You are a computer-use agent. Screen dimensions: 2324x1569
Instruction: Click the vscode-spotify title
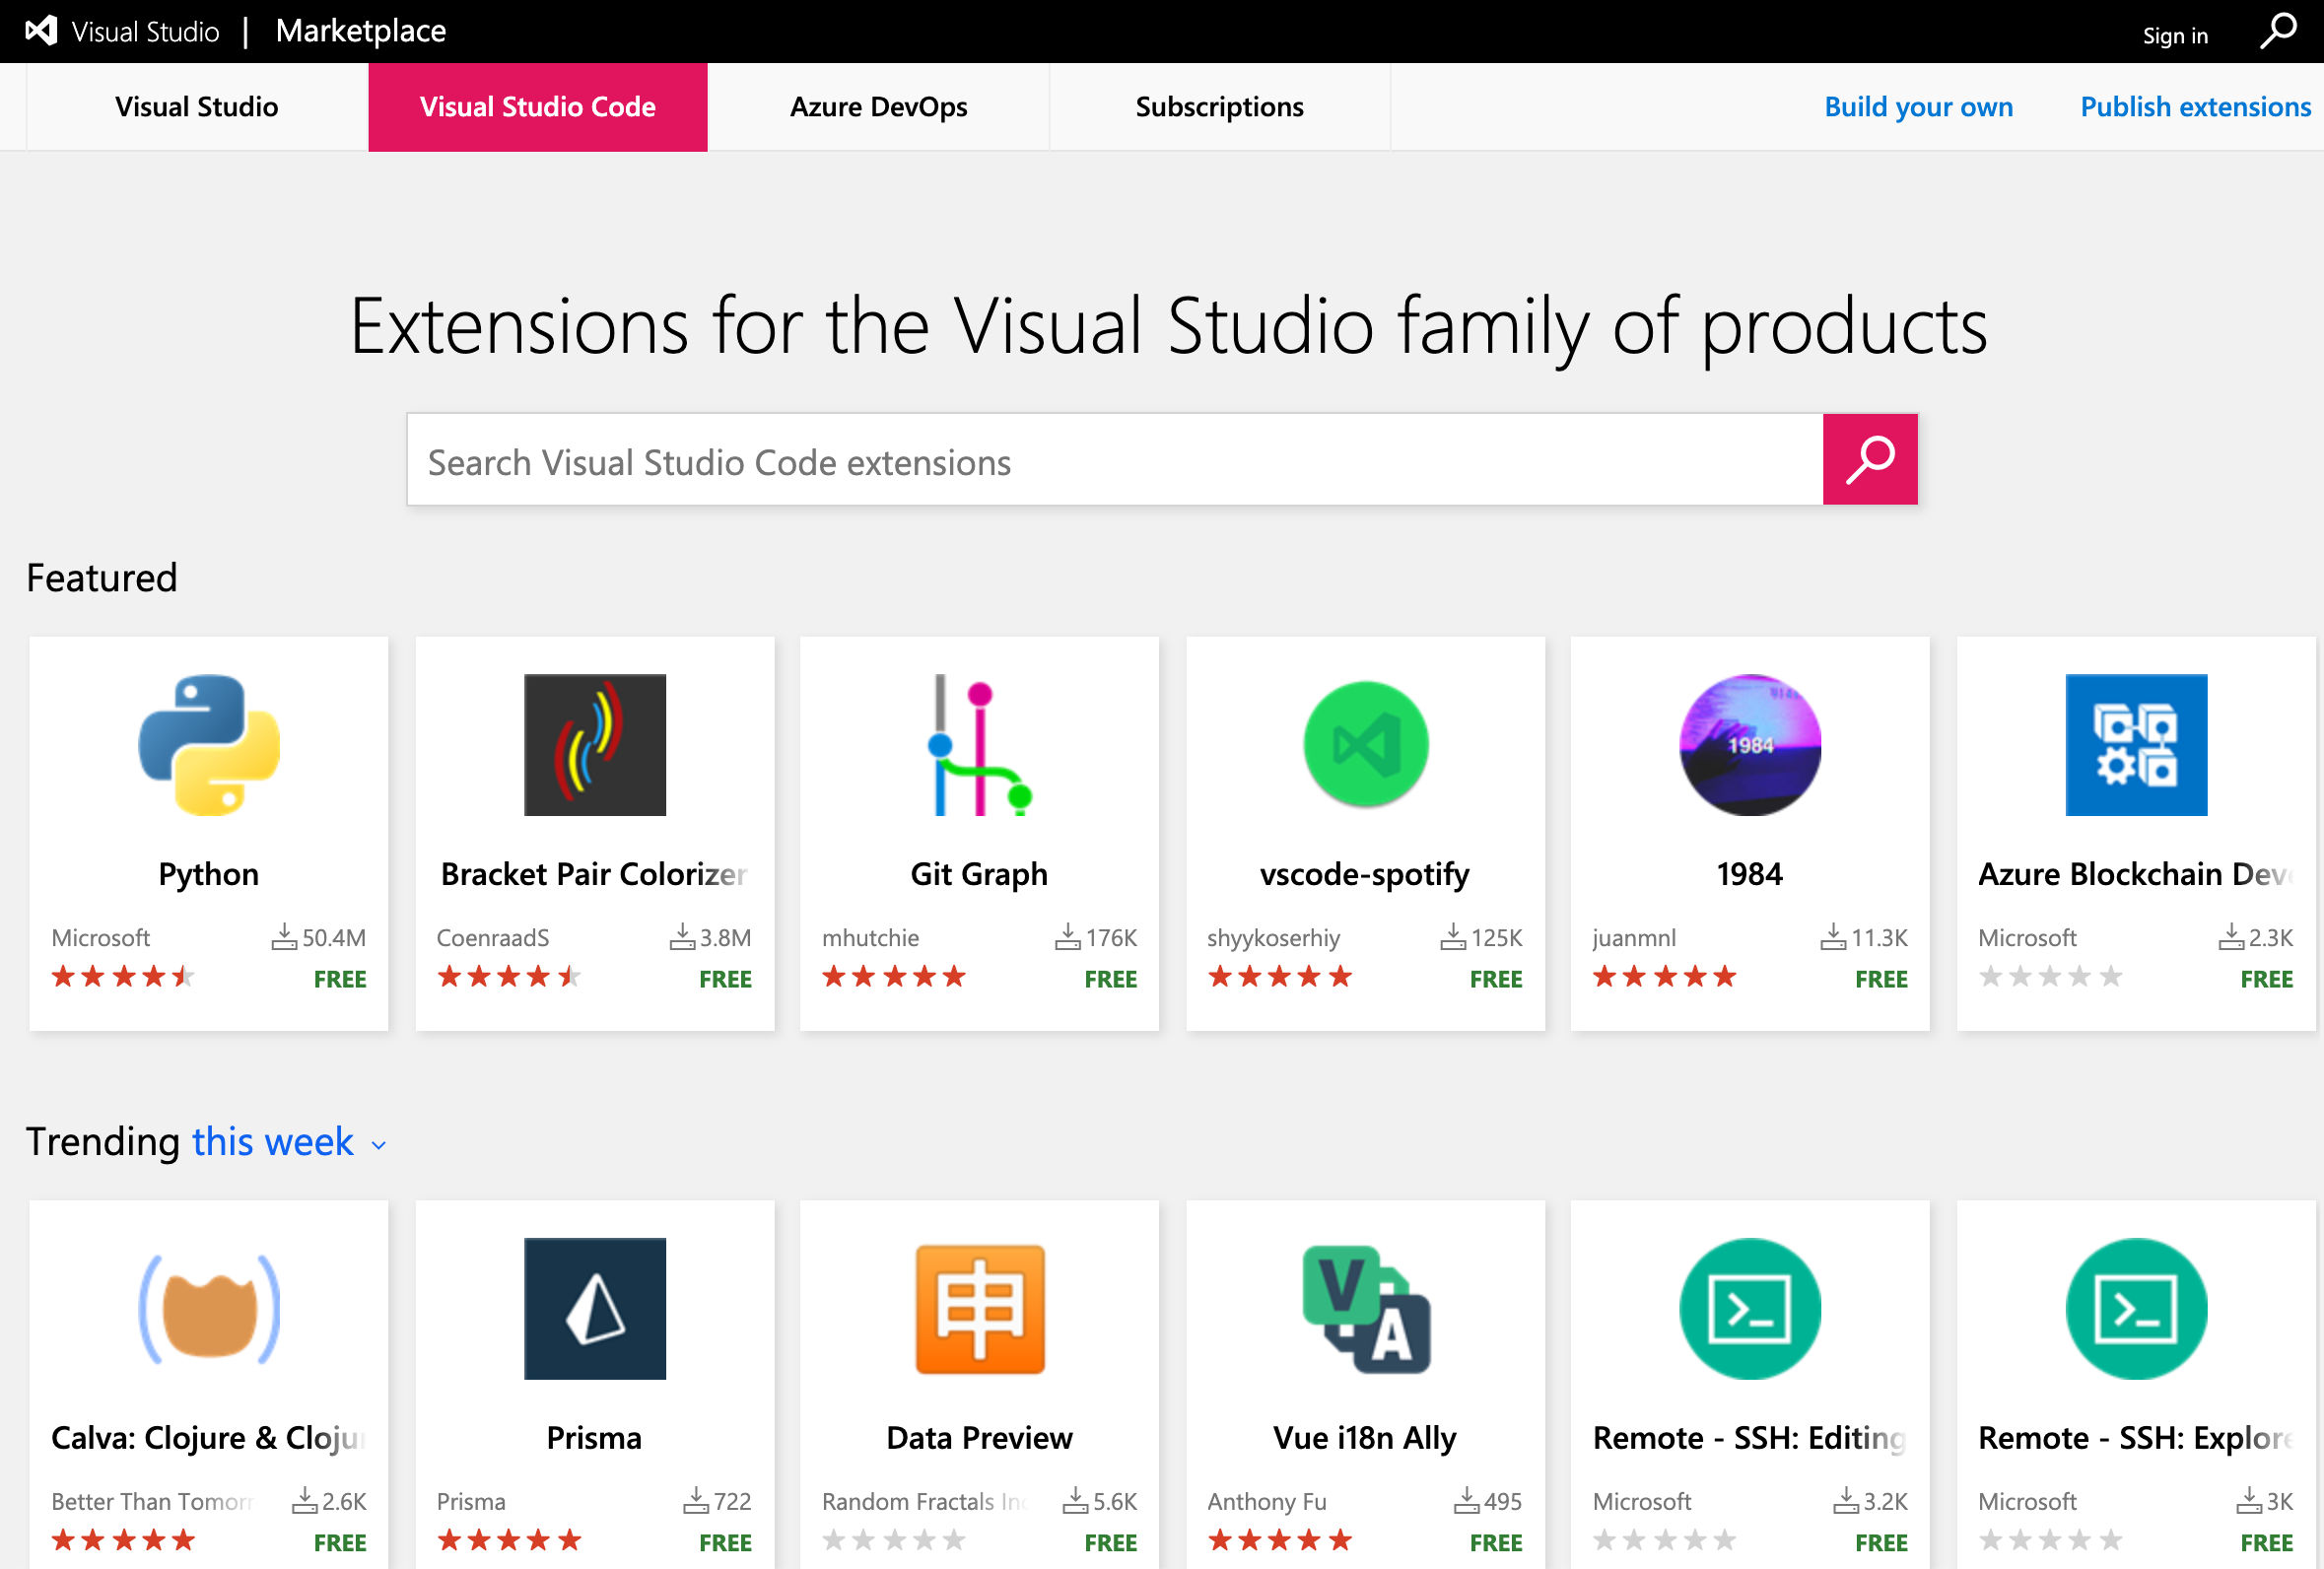(x=1365, y=874)
